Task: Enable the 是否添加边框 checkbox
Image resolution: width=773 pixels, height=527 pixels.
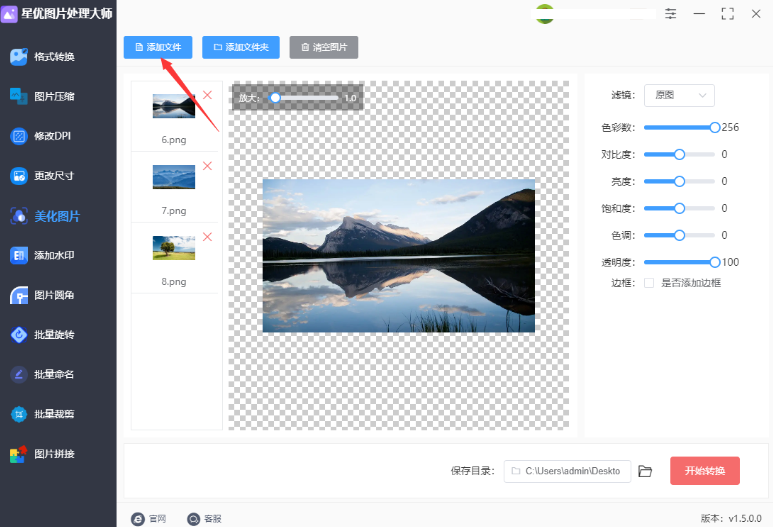Action: point(649,283)
